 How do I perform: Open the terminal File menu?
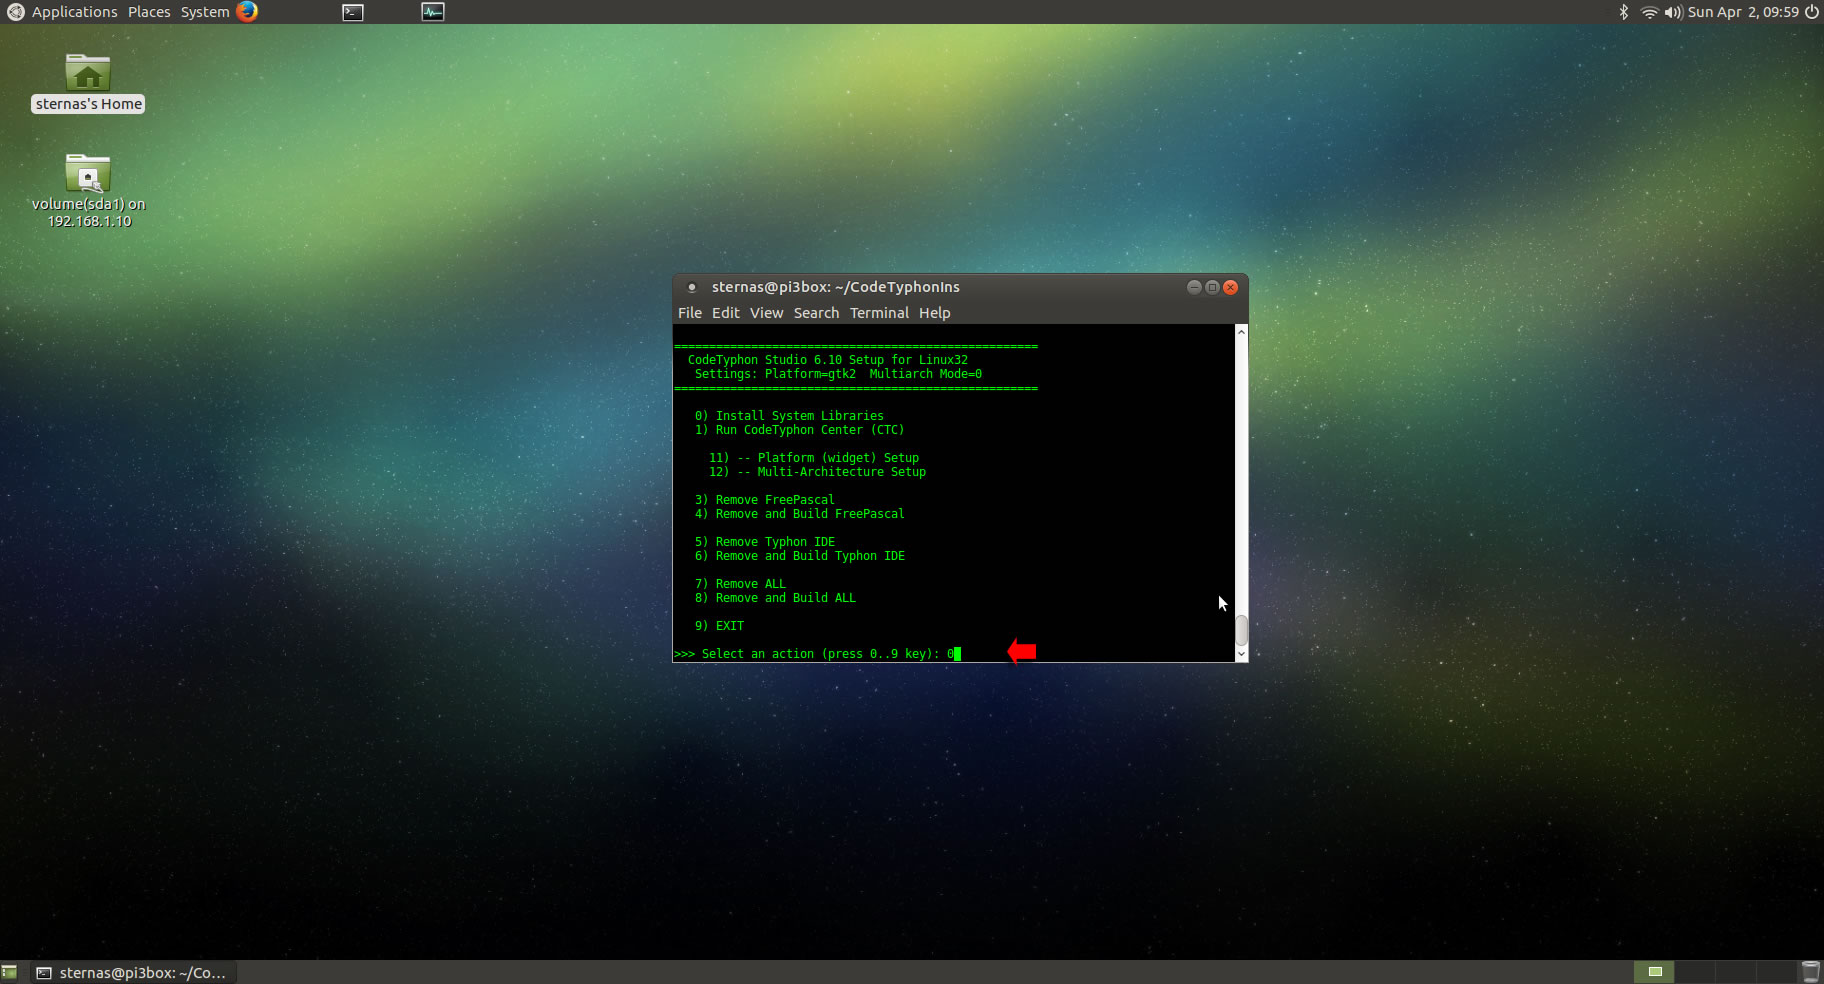click(690, 313)
